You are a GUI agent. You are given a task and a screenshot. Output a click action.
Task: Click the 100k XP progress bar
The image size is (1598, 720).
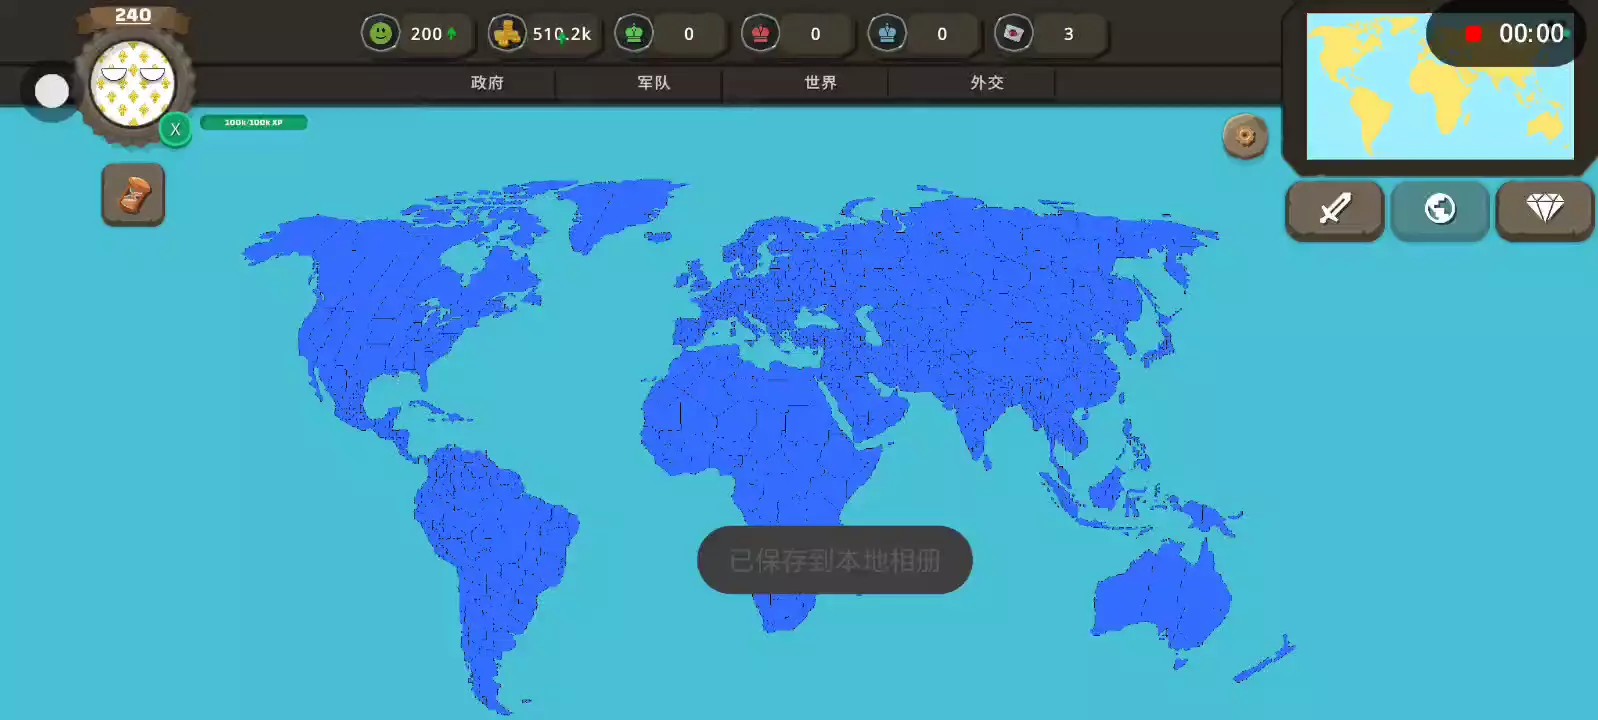point(253,122)
